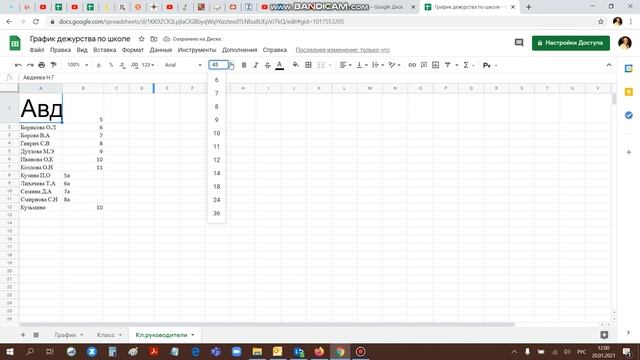Open the Данные menu
This screenshot has height=360, width=640.
point(160,50)
